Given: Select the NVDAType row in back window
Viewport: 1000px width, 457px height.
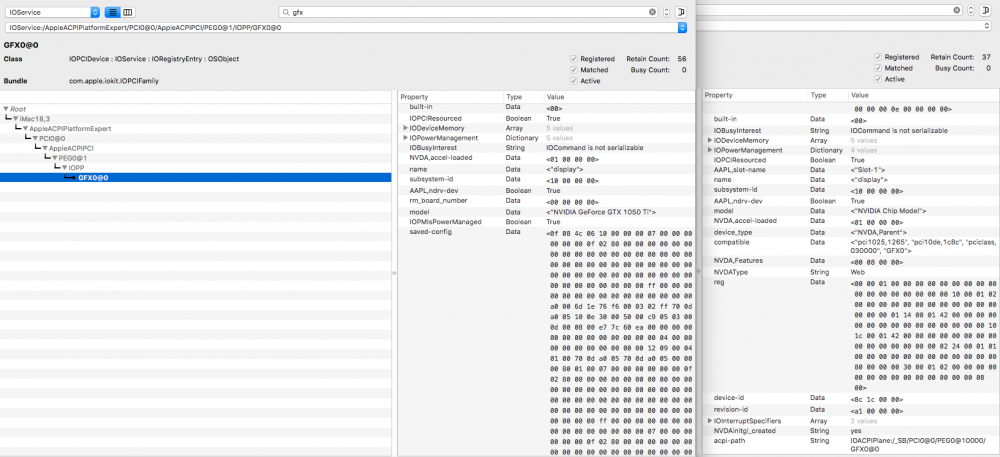Looking at the screenshot, I should [x=851, y=272].
